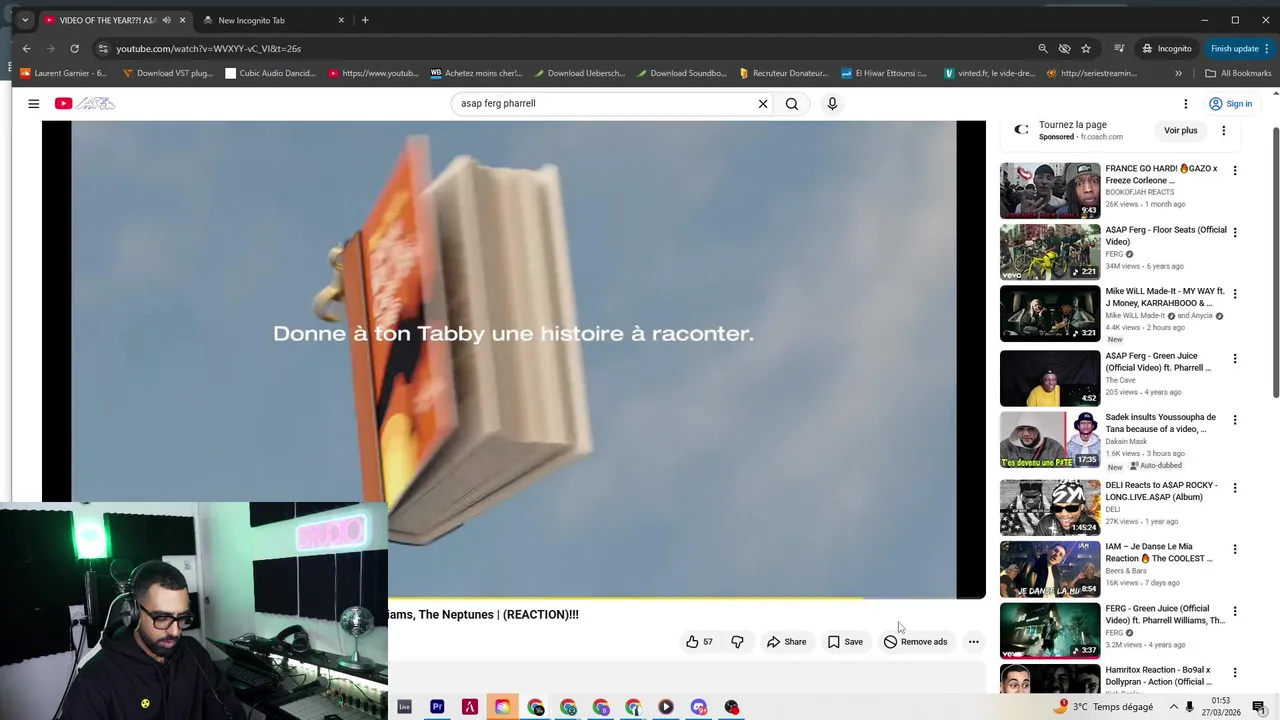Like the video with thumbs up
The image size is (1280, 720).
(700, 642)
